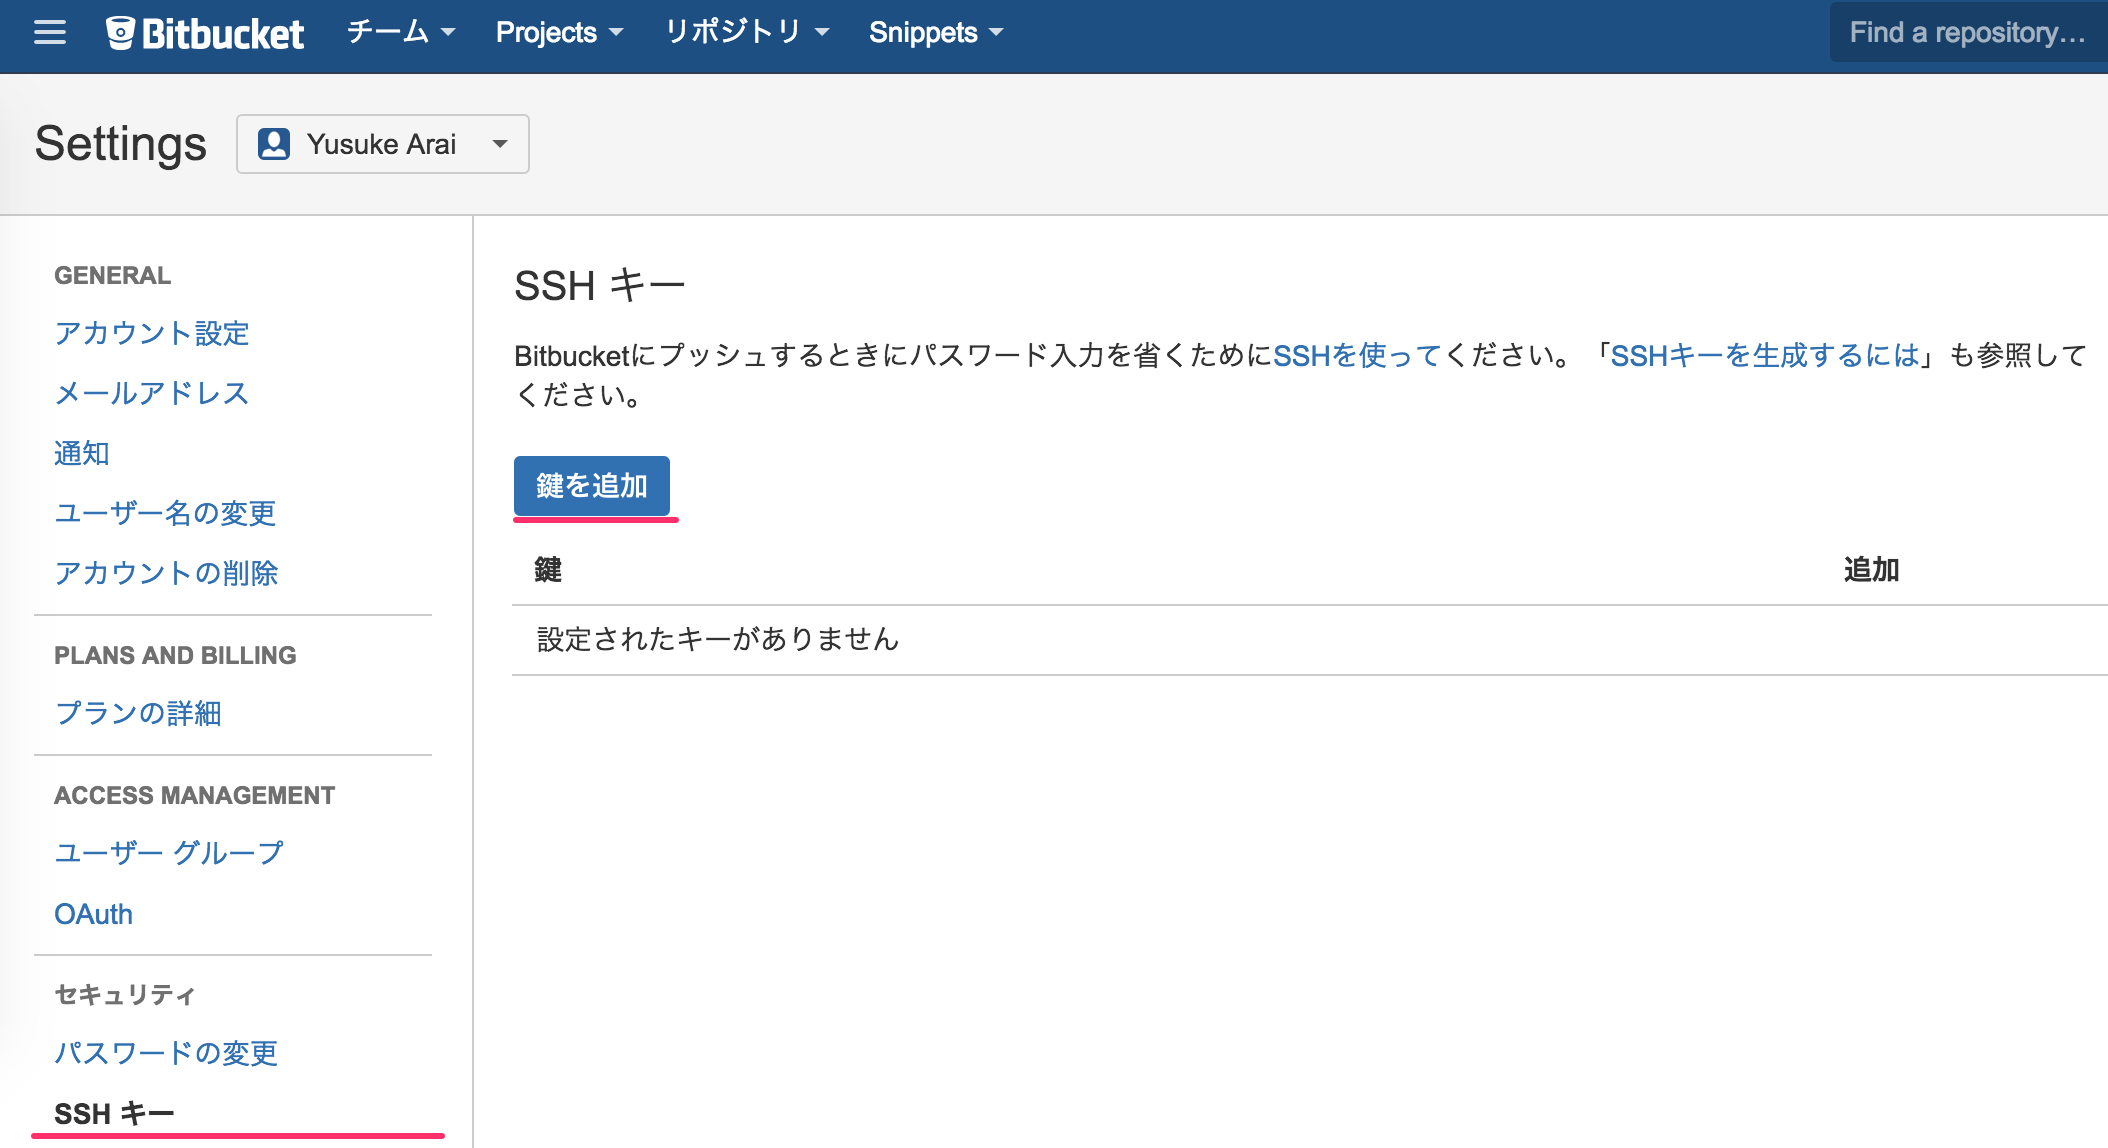Screen dimensions: 2108x1148
Task: Open the hamburger navigation menu
Action: click(50, 33)
